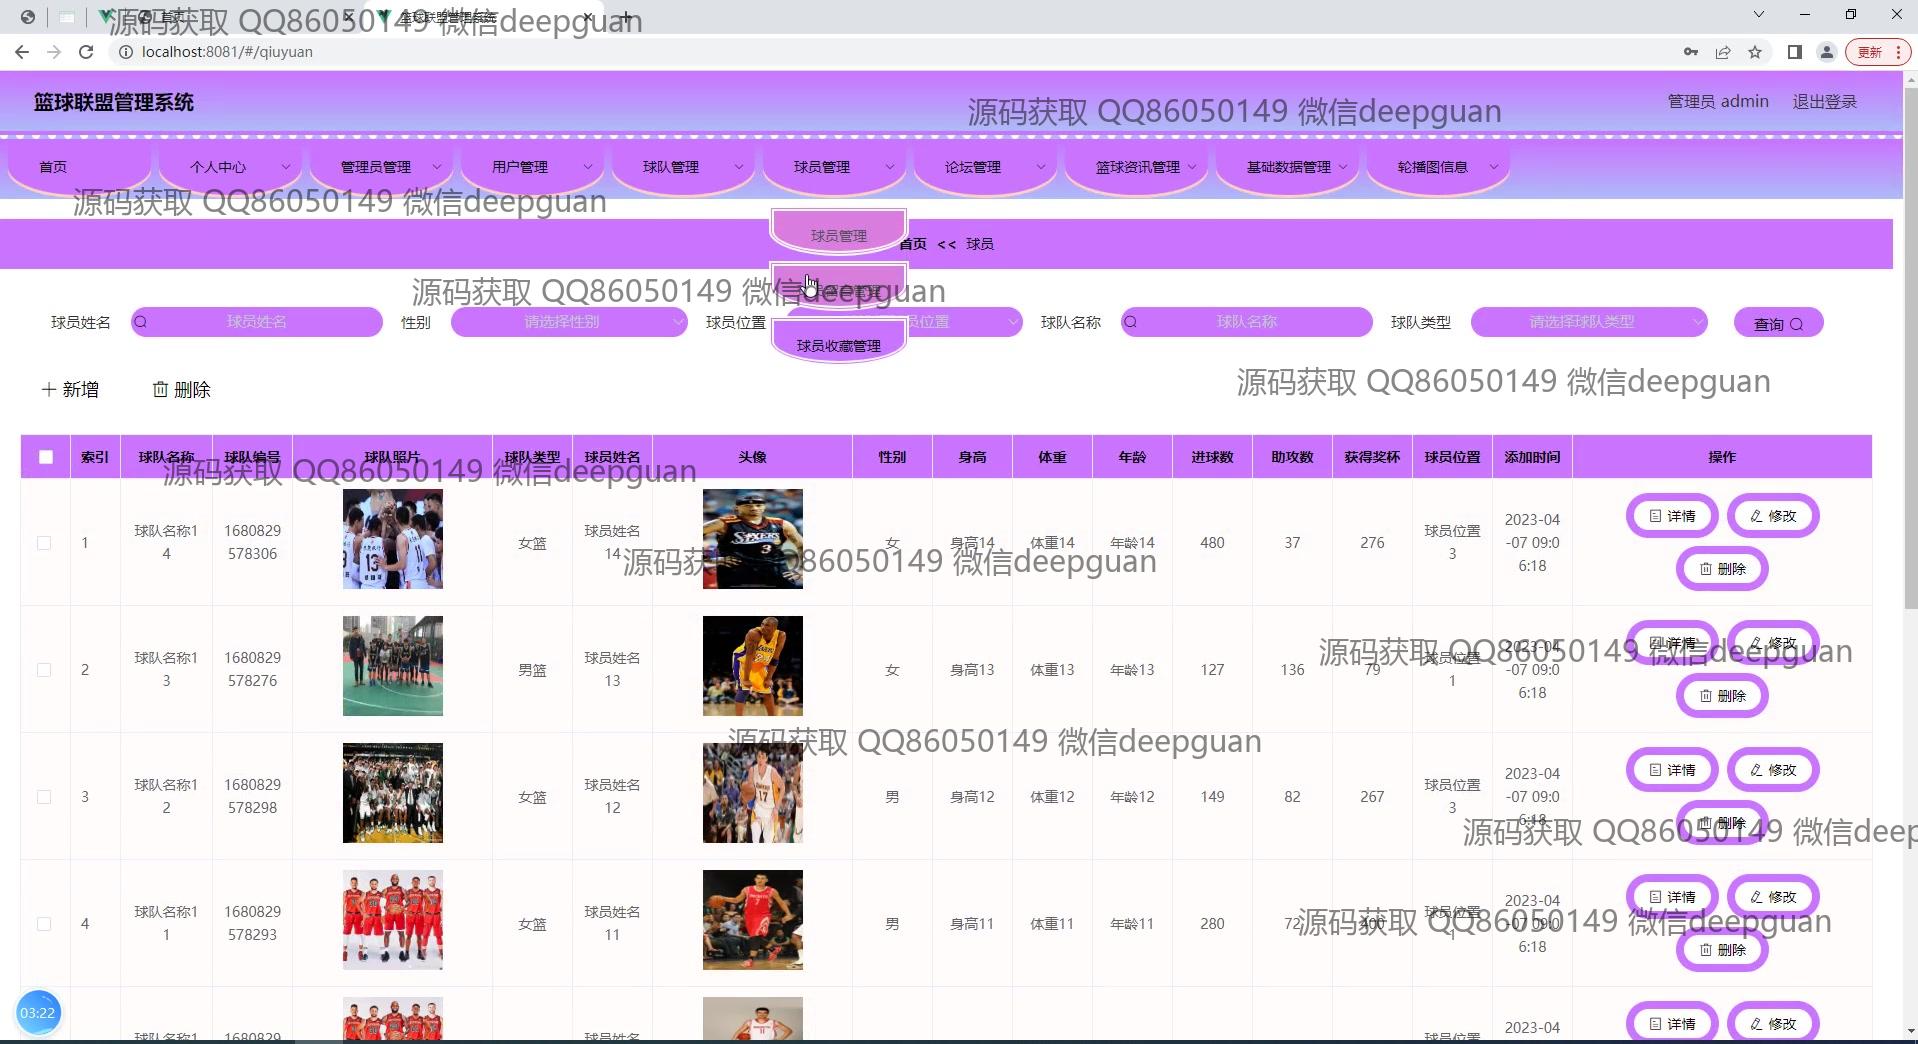Expand the 篮球资讯管理 menu
The image size is (1918, 1044).
(1137, 167)
